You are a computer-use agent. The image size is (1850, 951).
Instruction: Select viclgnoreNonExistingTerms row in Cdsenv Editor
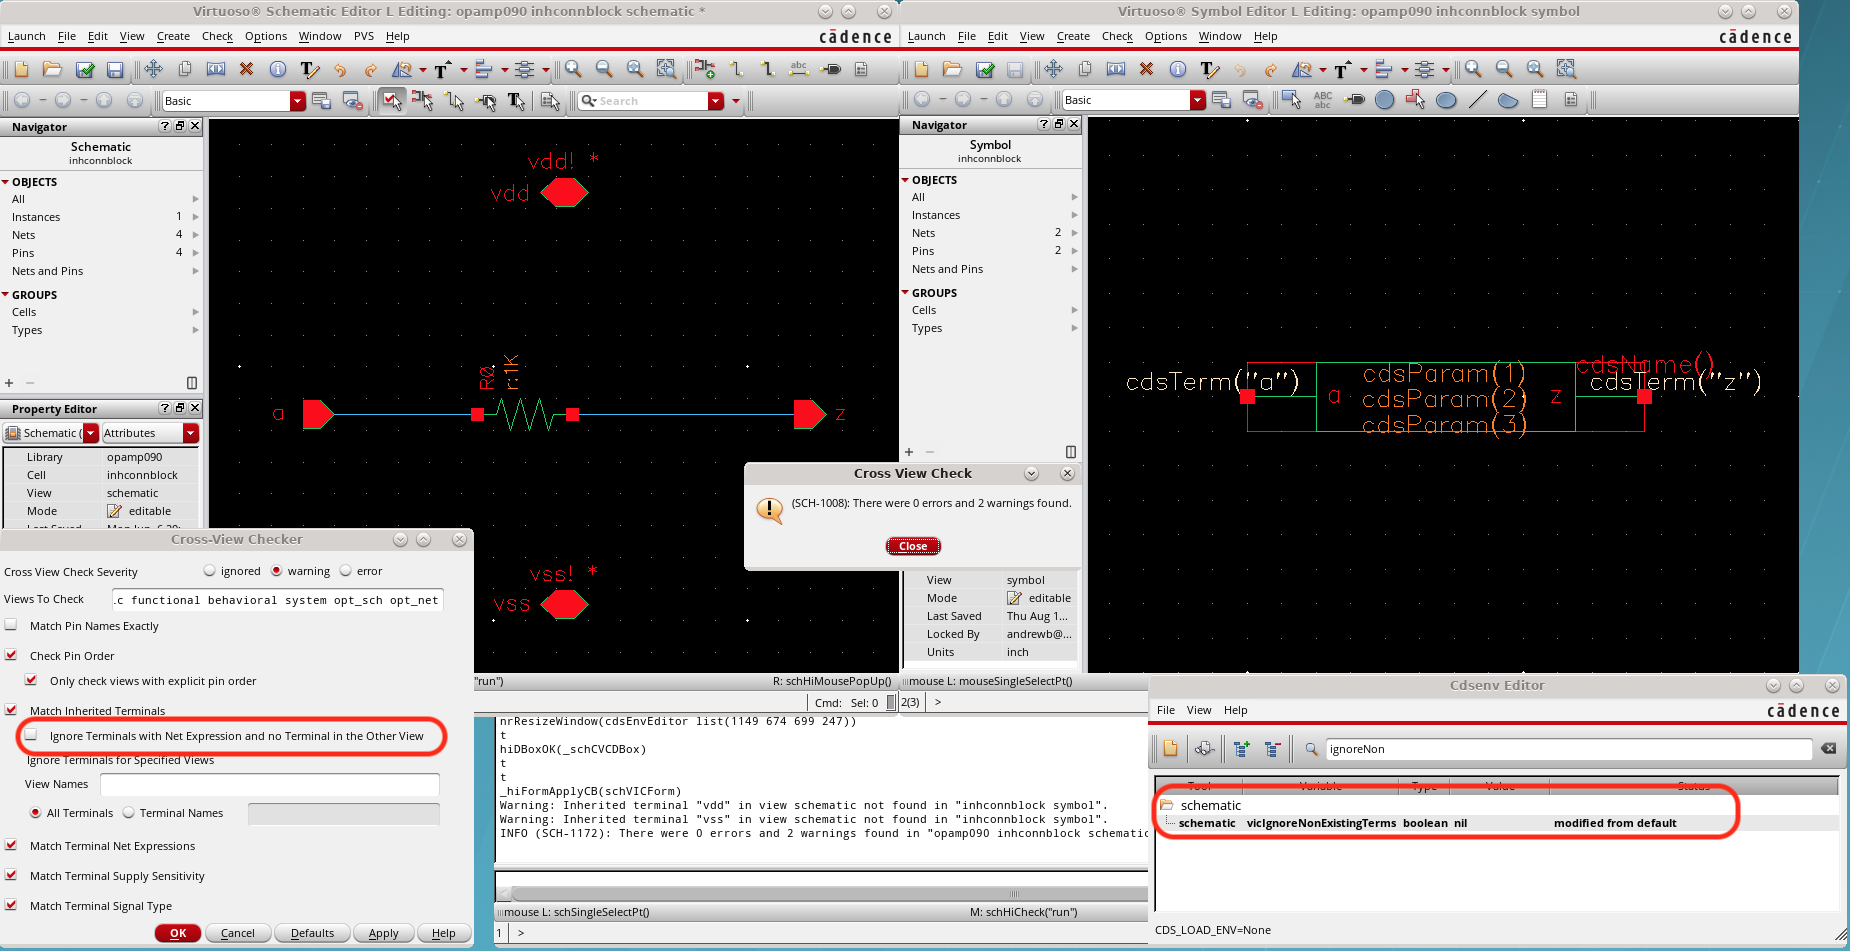coord(1497,823)
